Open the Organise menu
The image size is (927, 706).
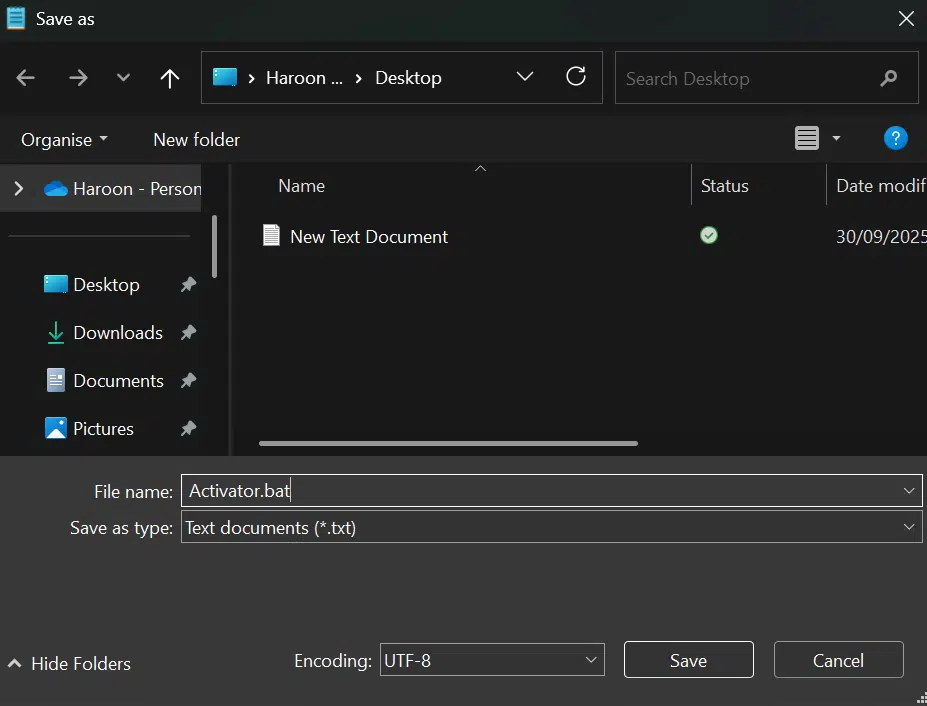(x=64, y=140)
